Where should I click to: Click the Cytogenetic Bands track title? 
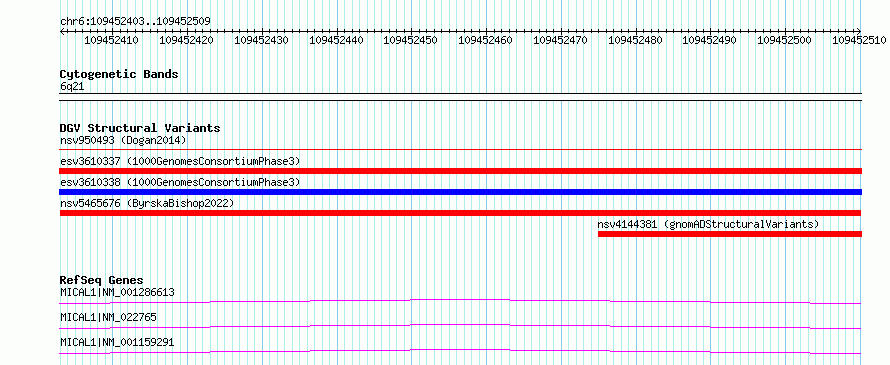pyautogui.click(x=119, y=74)
